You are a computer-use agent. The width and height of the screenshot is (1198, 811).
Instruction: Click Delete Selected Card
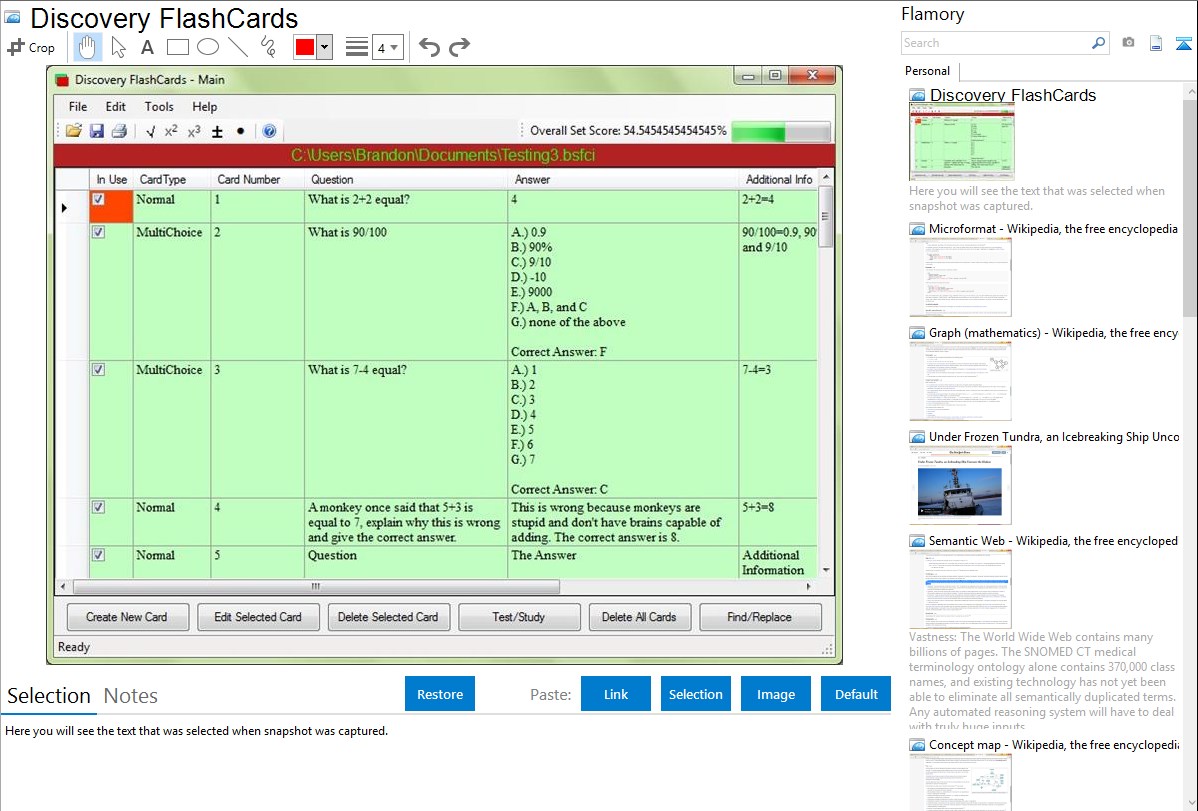point(388,617)
